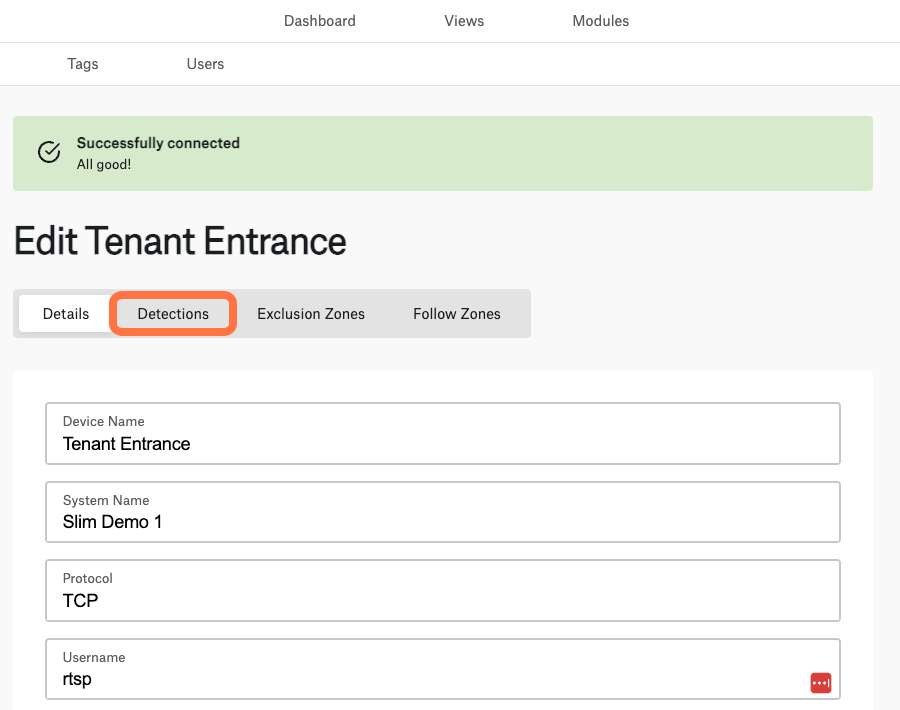Viewport: 900px width, 710px height.
Task: Open the red password manager icon in Username
Action: [x=820, y=682]
